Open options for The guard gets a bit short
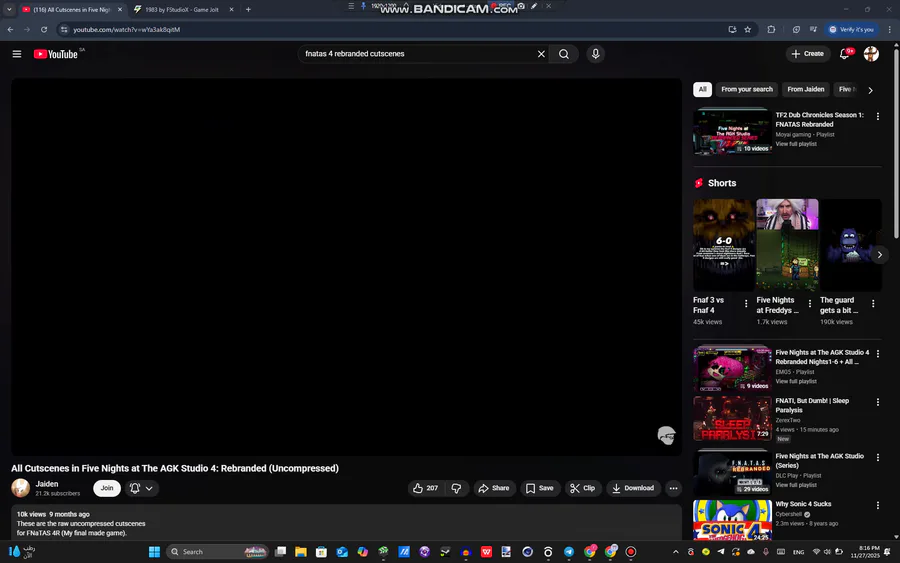 pos(873,304)
